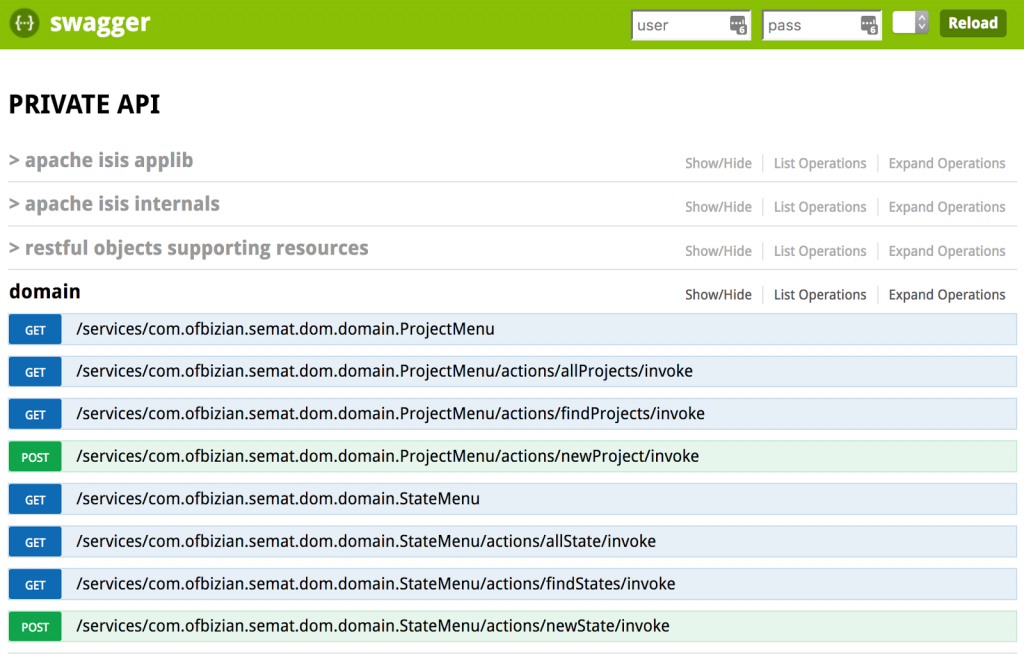Collapse the domain section heading

point(45,291)
